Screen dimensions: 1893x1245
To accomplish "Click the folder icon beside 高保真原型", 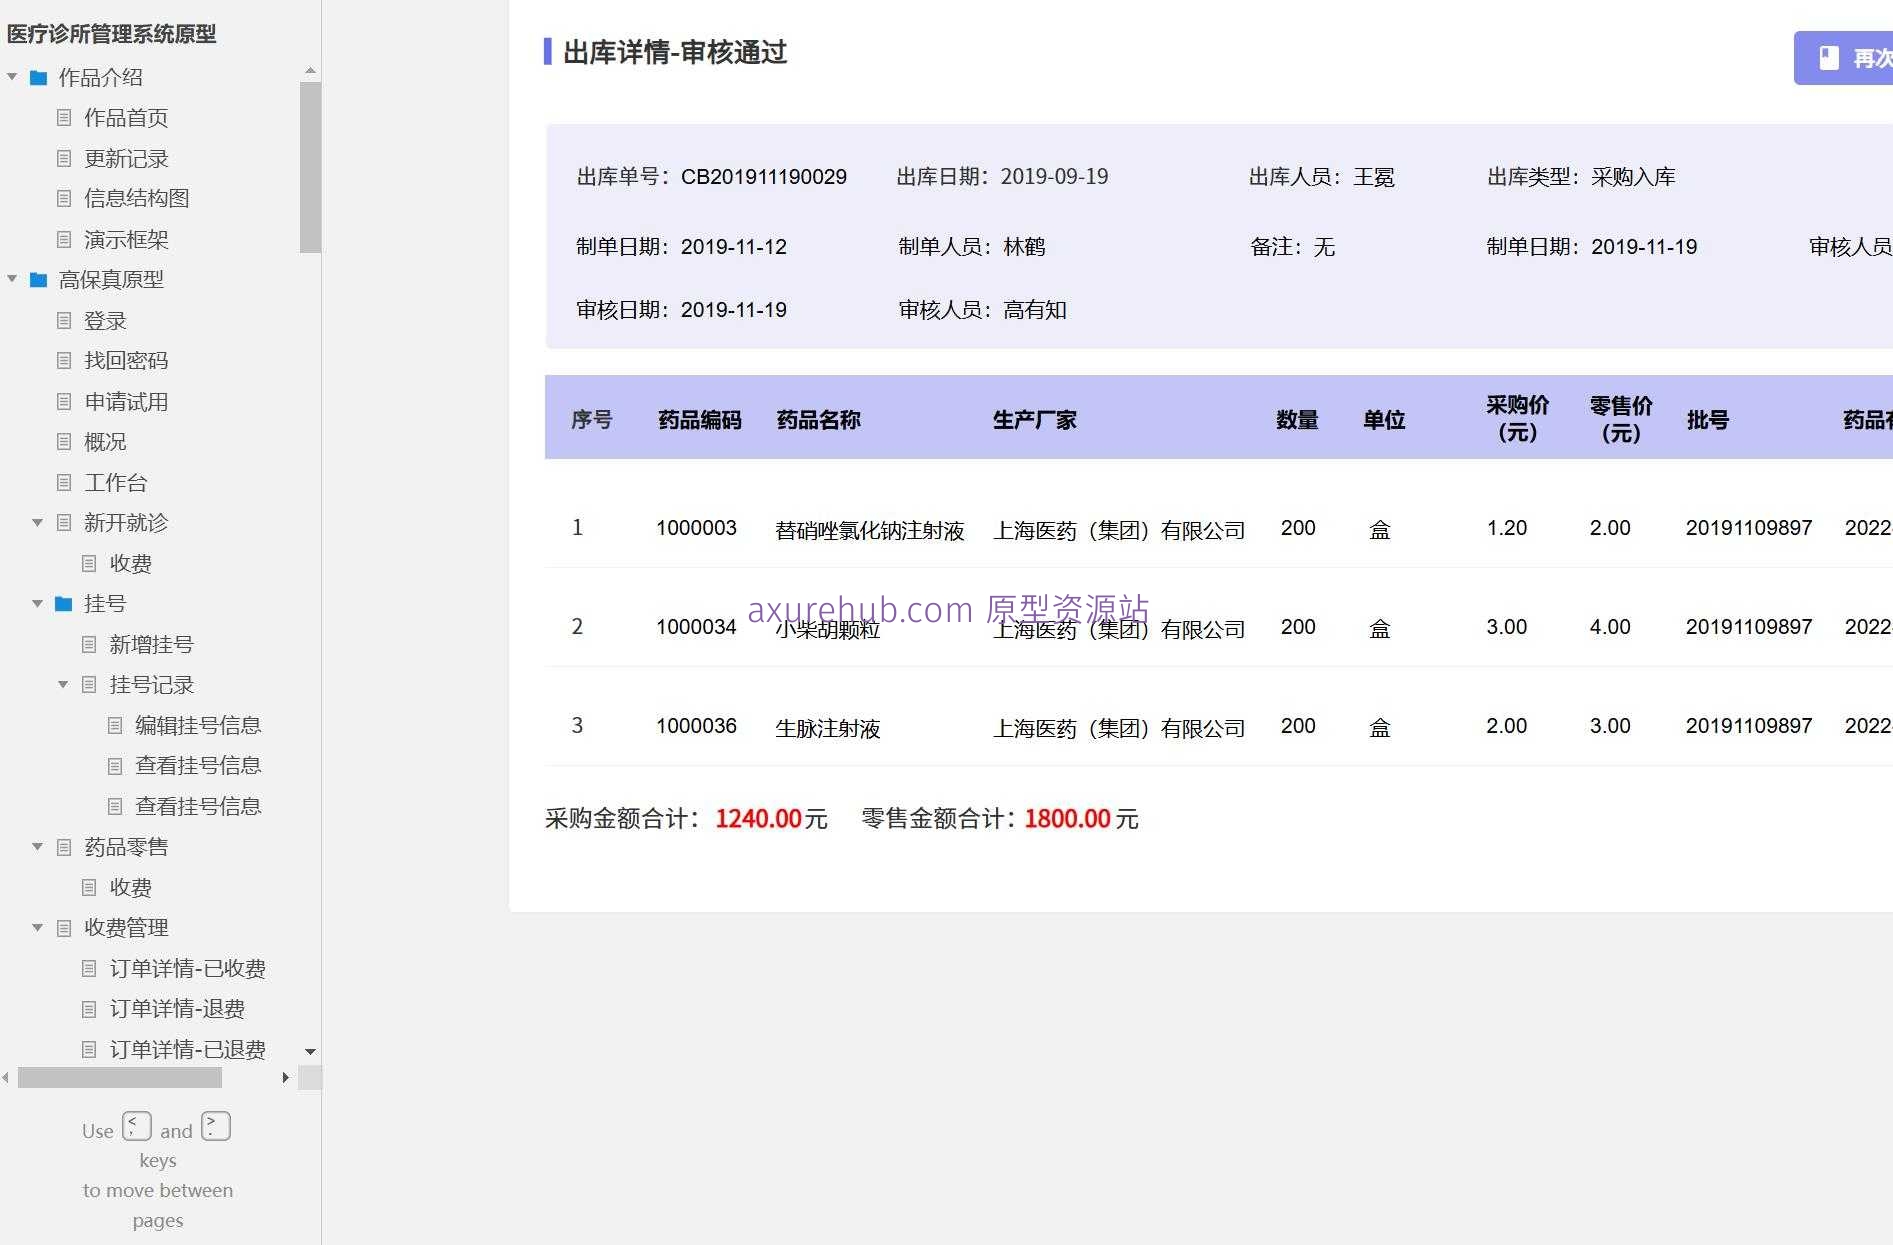I will 38,280.
